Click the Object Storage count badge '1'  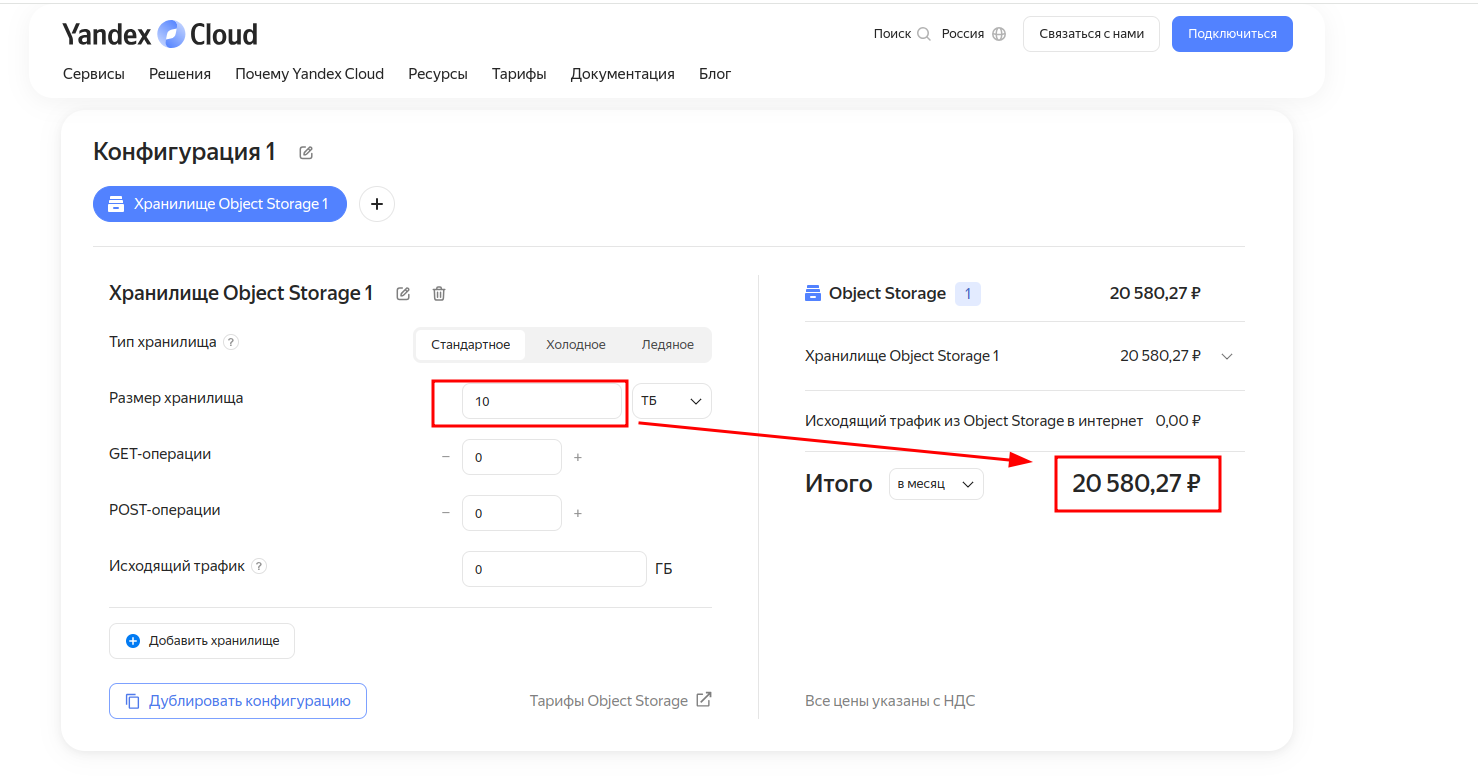tap(968, 294)
